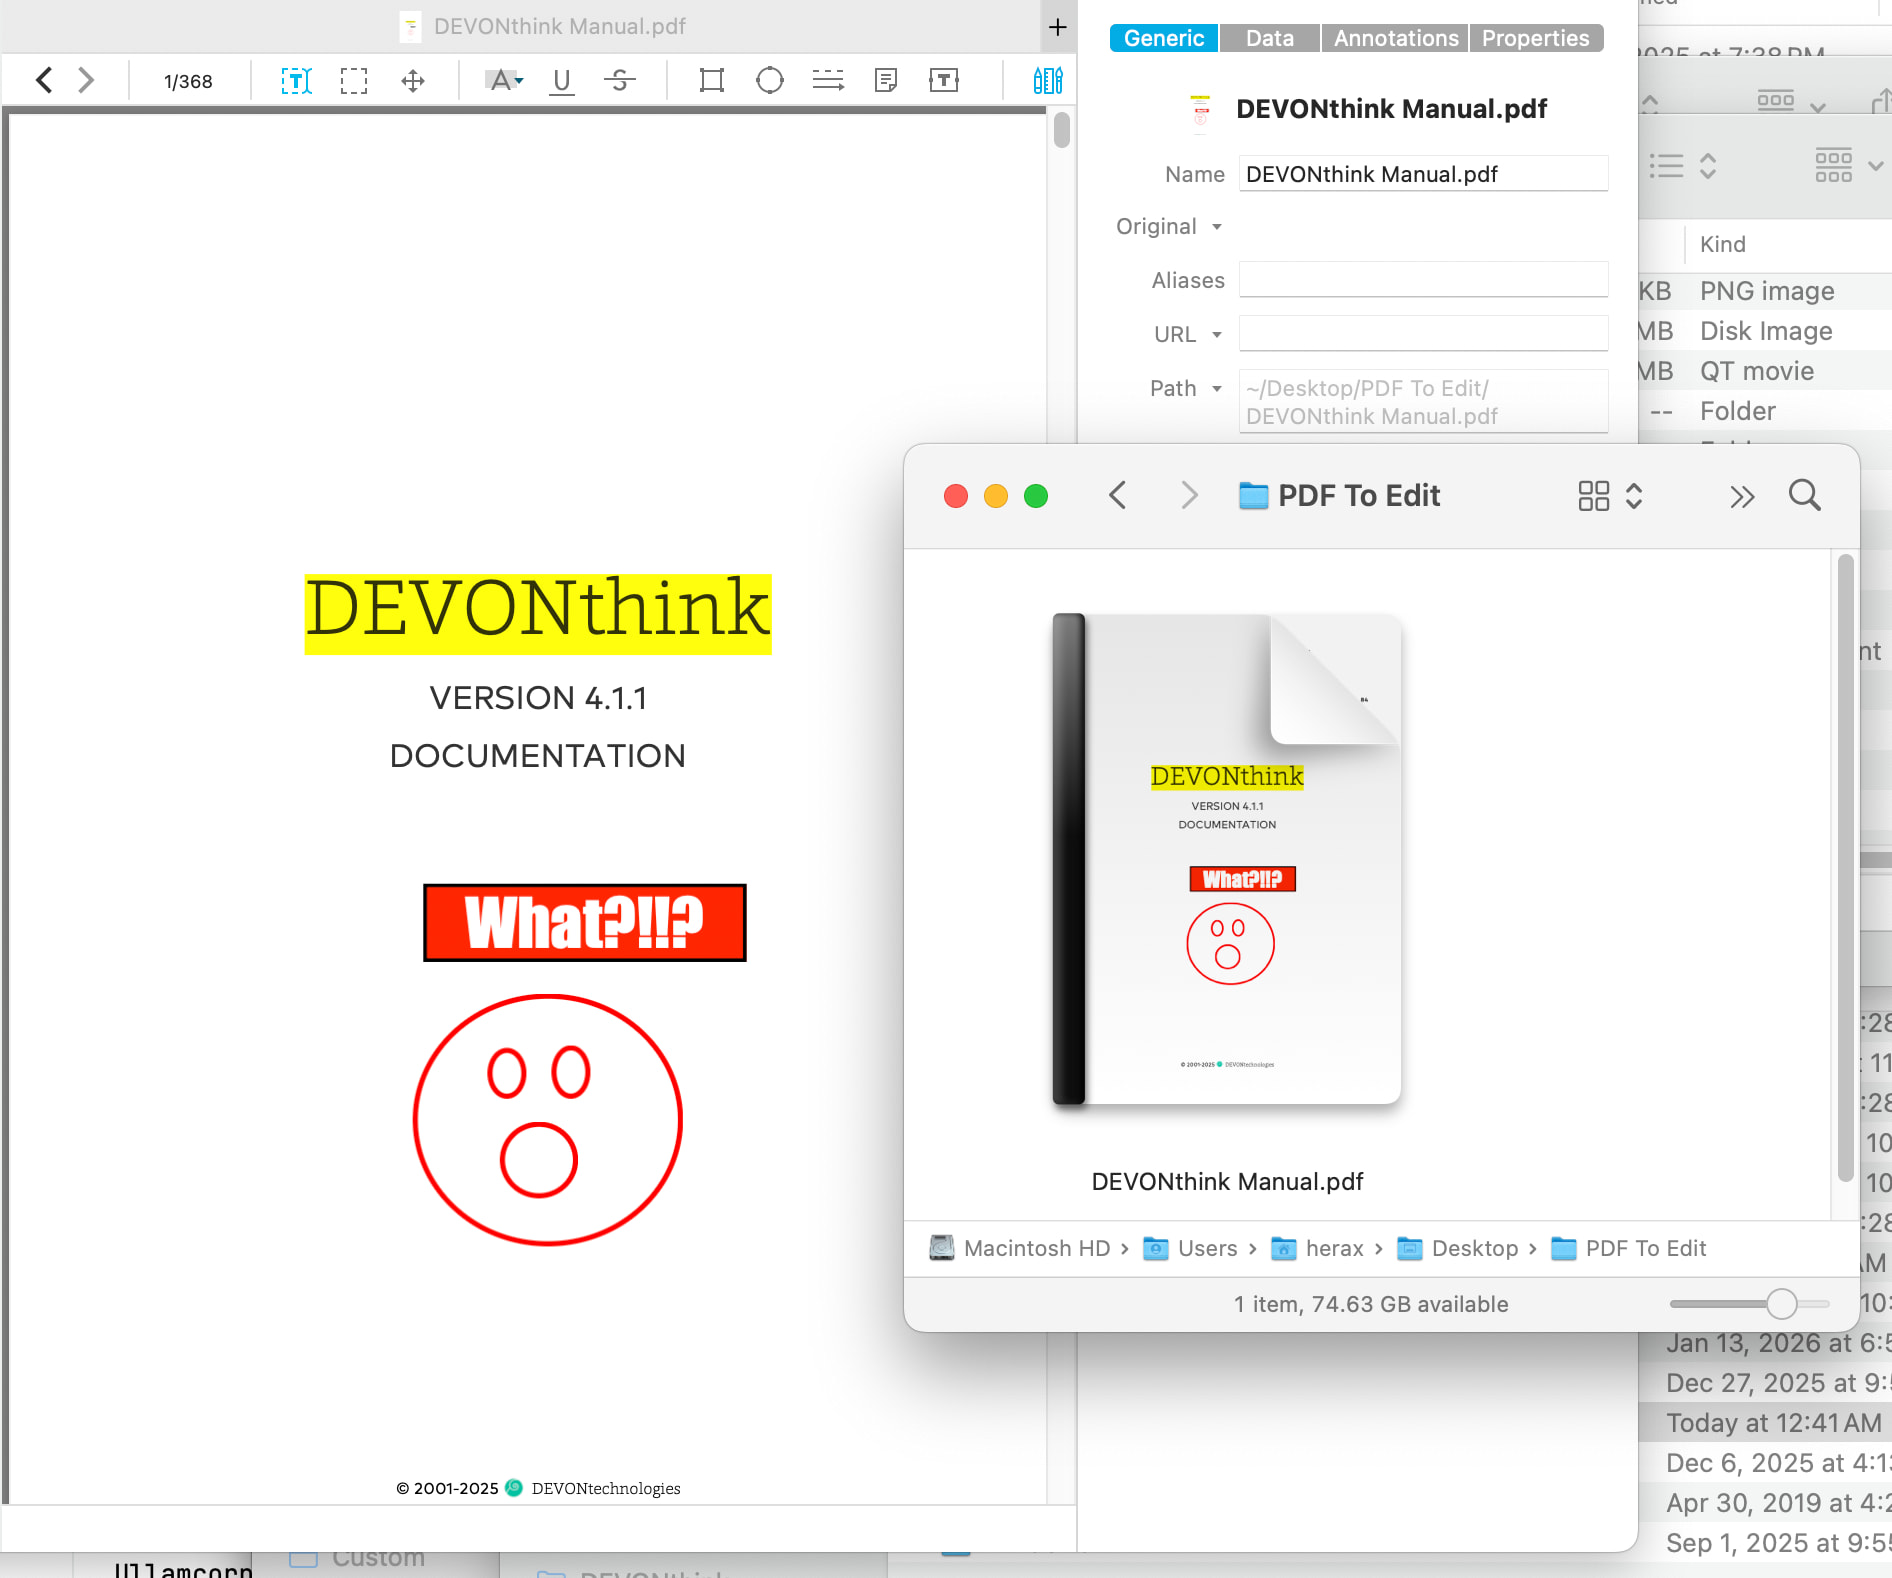The image size is (1892, 1578).
Task: Expand the Path field dropdown arrow
Action: (1217, 389)
